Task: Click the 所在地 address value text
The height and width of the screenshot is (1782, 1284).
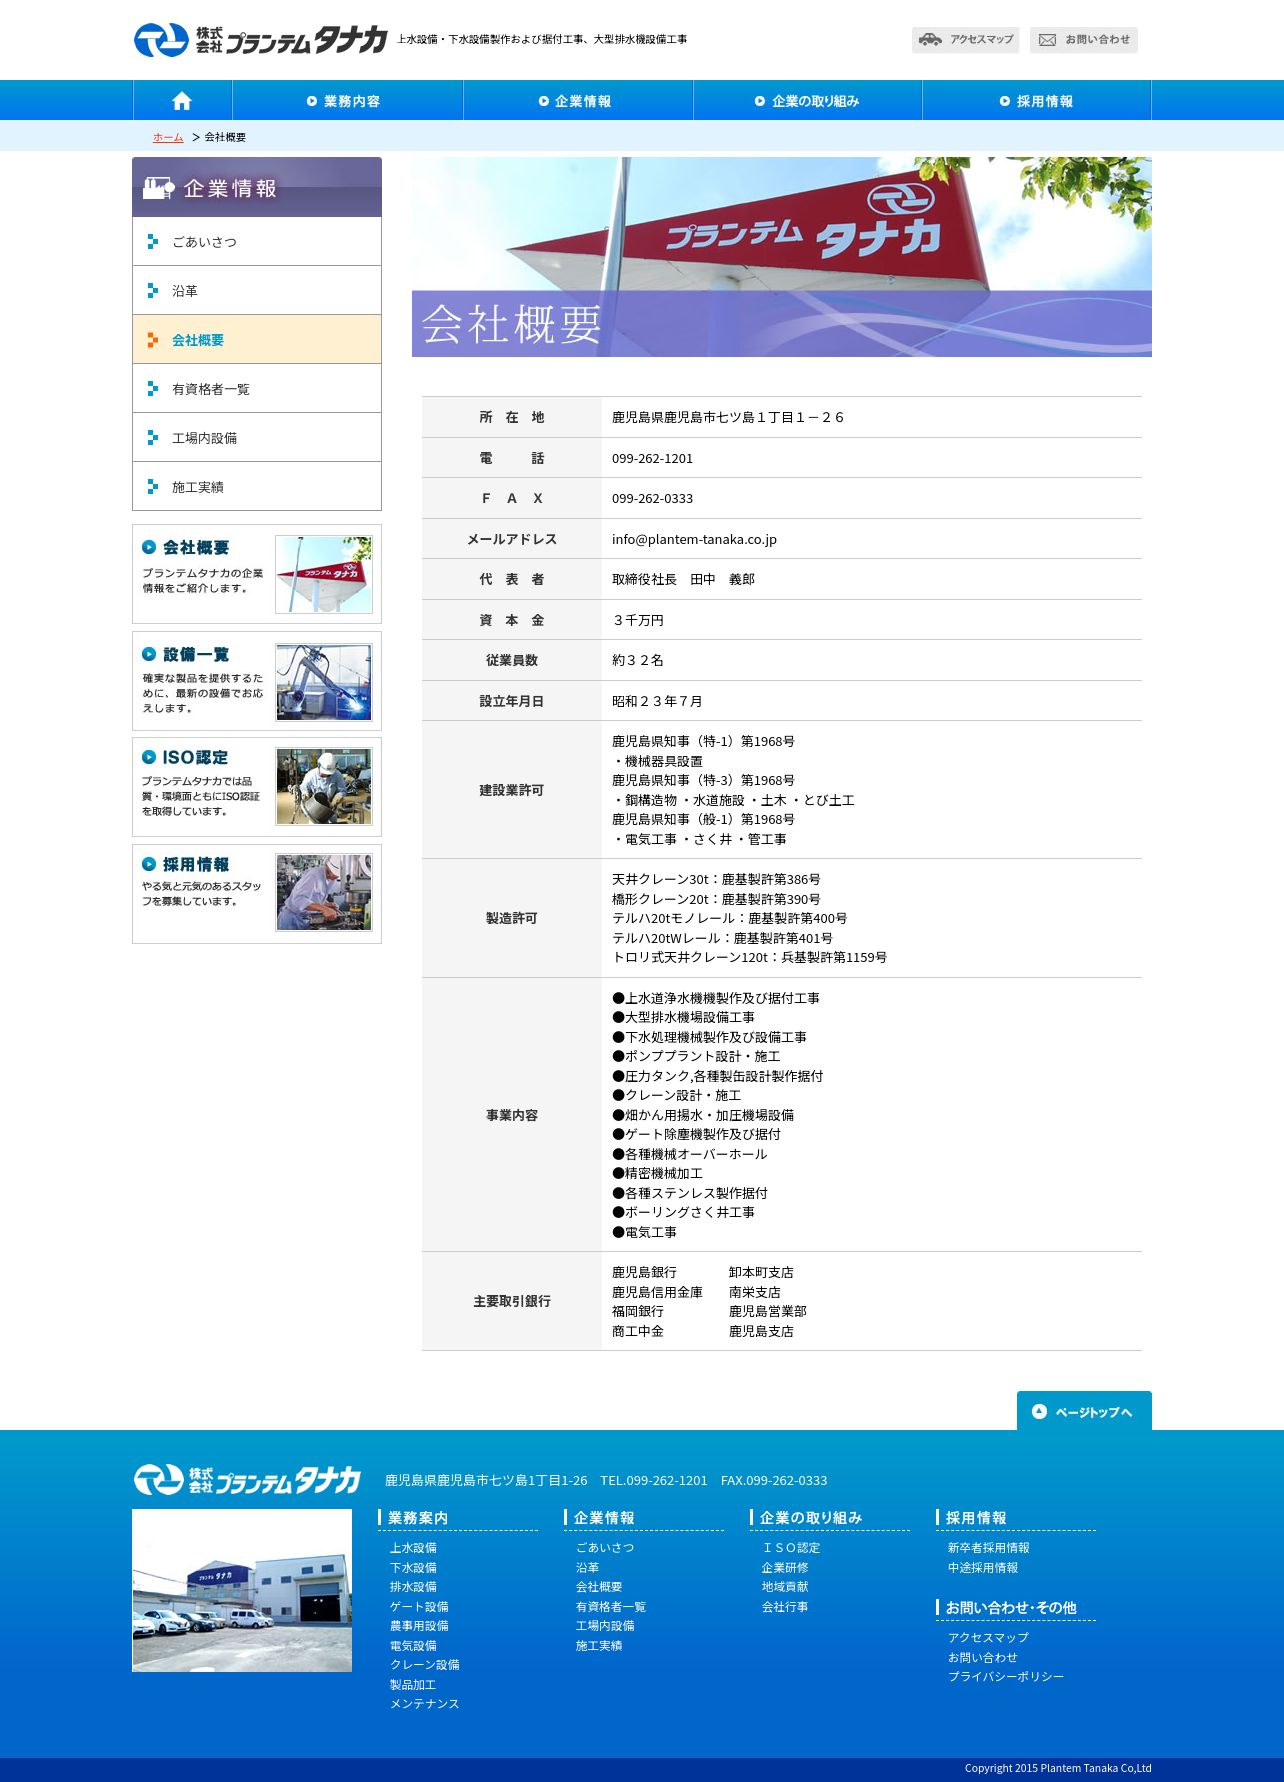Action: 728,418
